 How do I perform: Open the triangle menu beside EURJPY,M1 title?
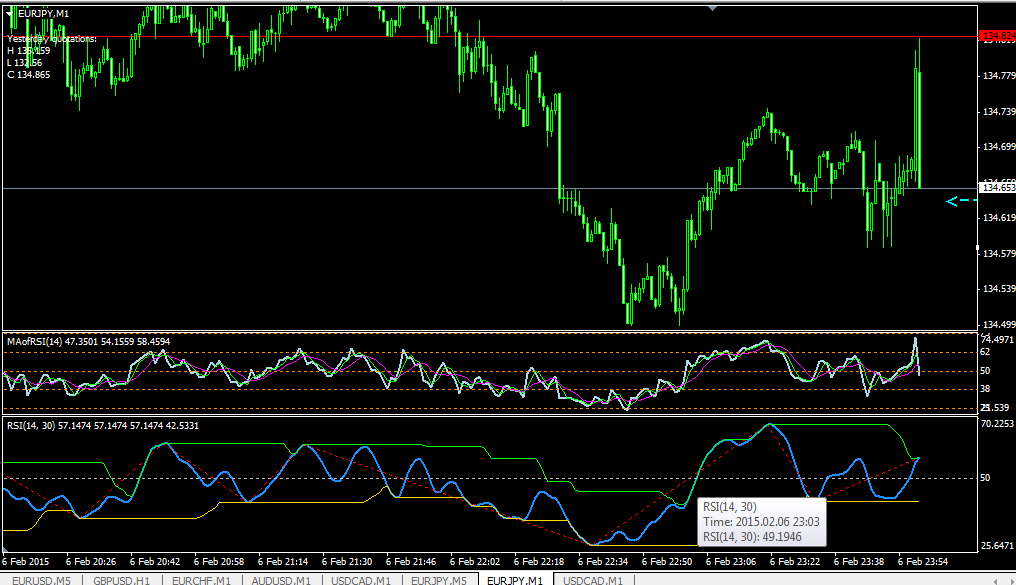click(x=10, y=14)
